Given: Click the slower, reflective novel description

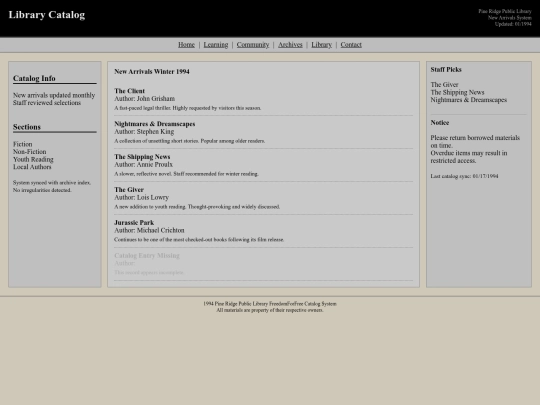Looking at the screenshot, I should (x=186, y=174).
